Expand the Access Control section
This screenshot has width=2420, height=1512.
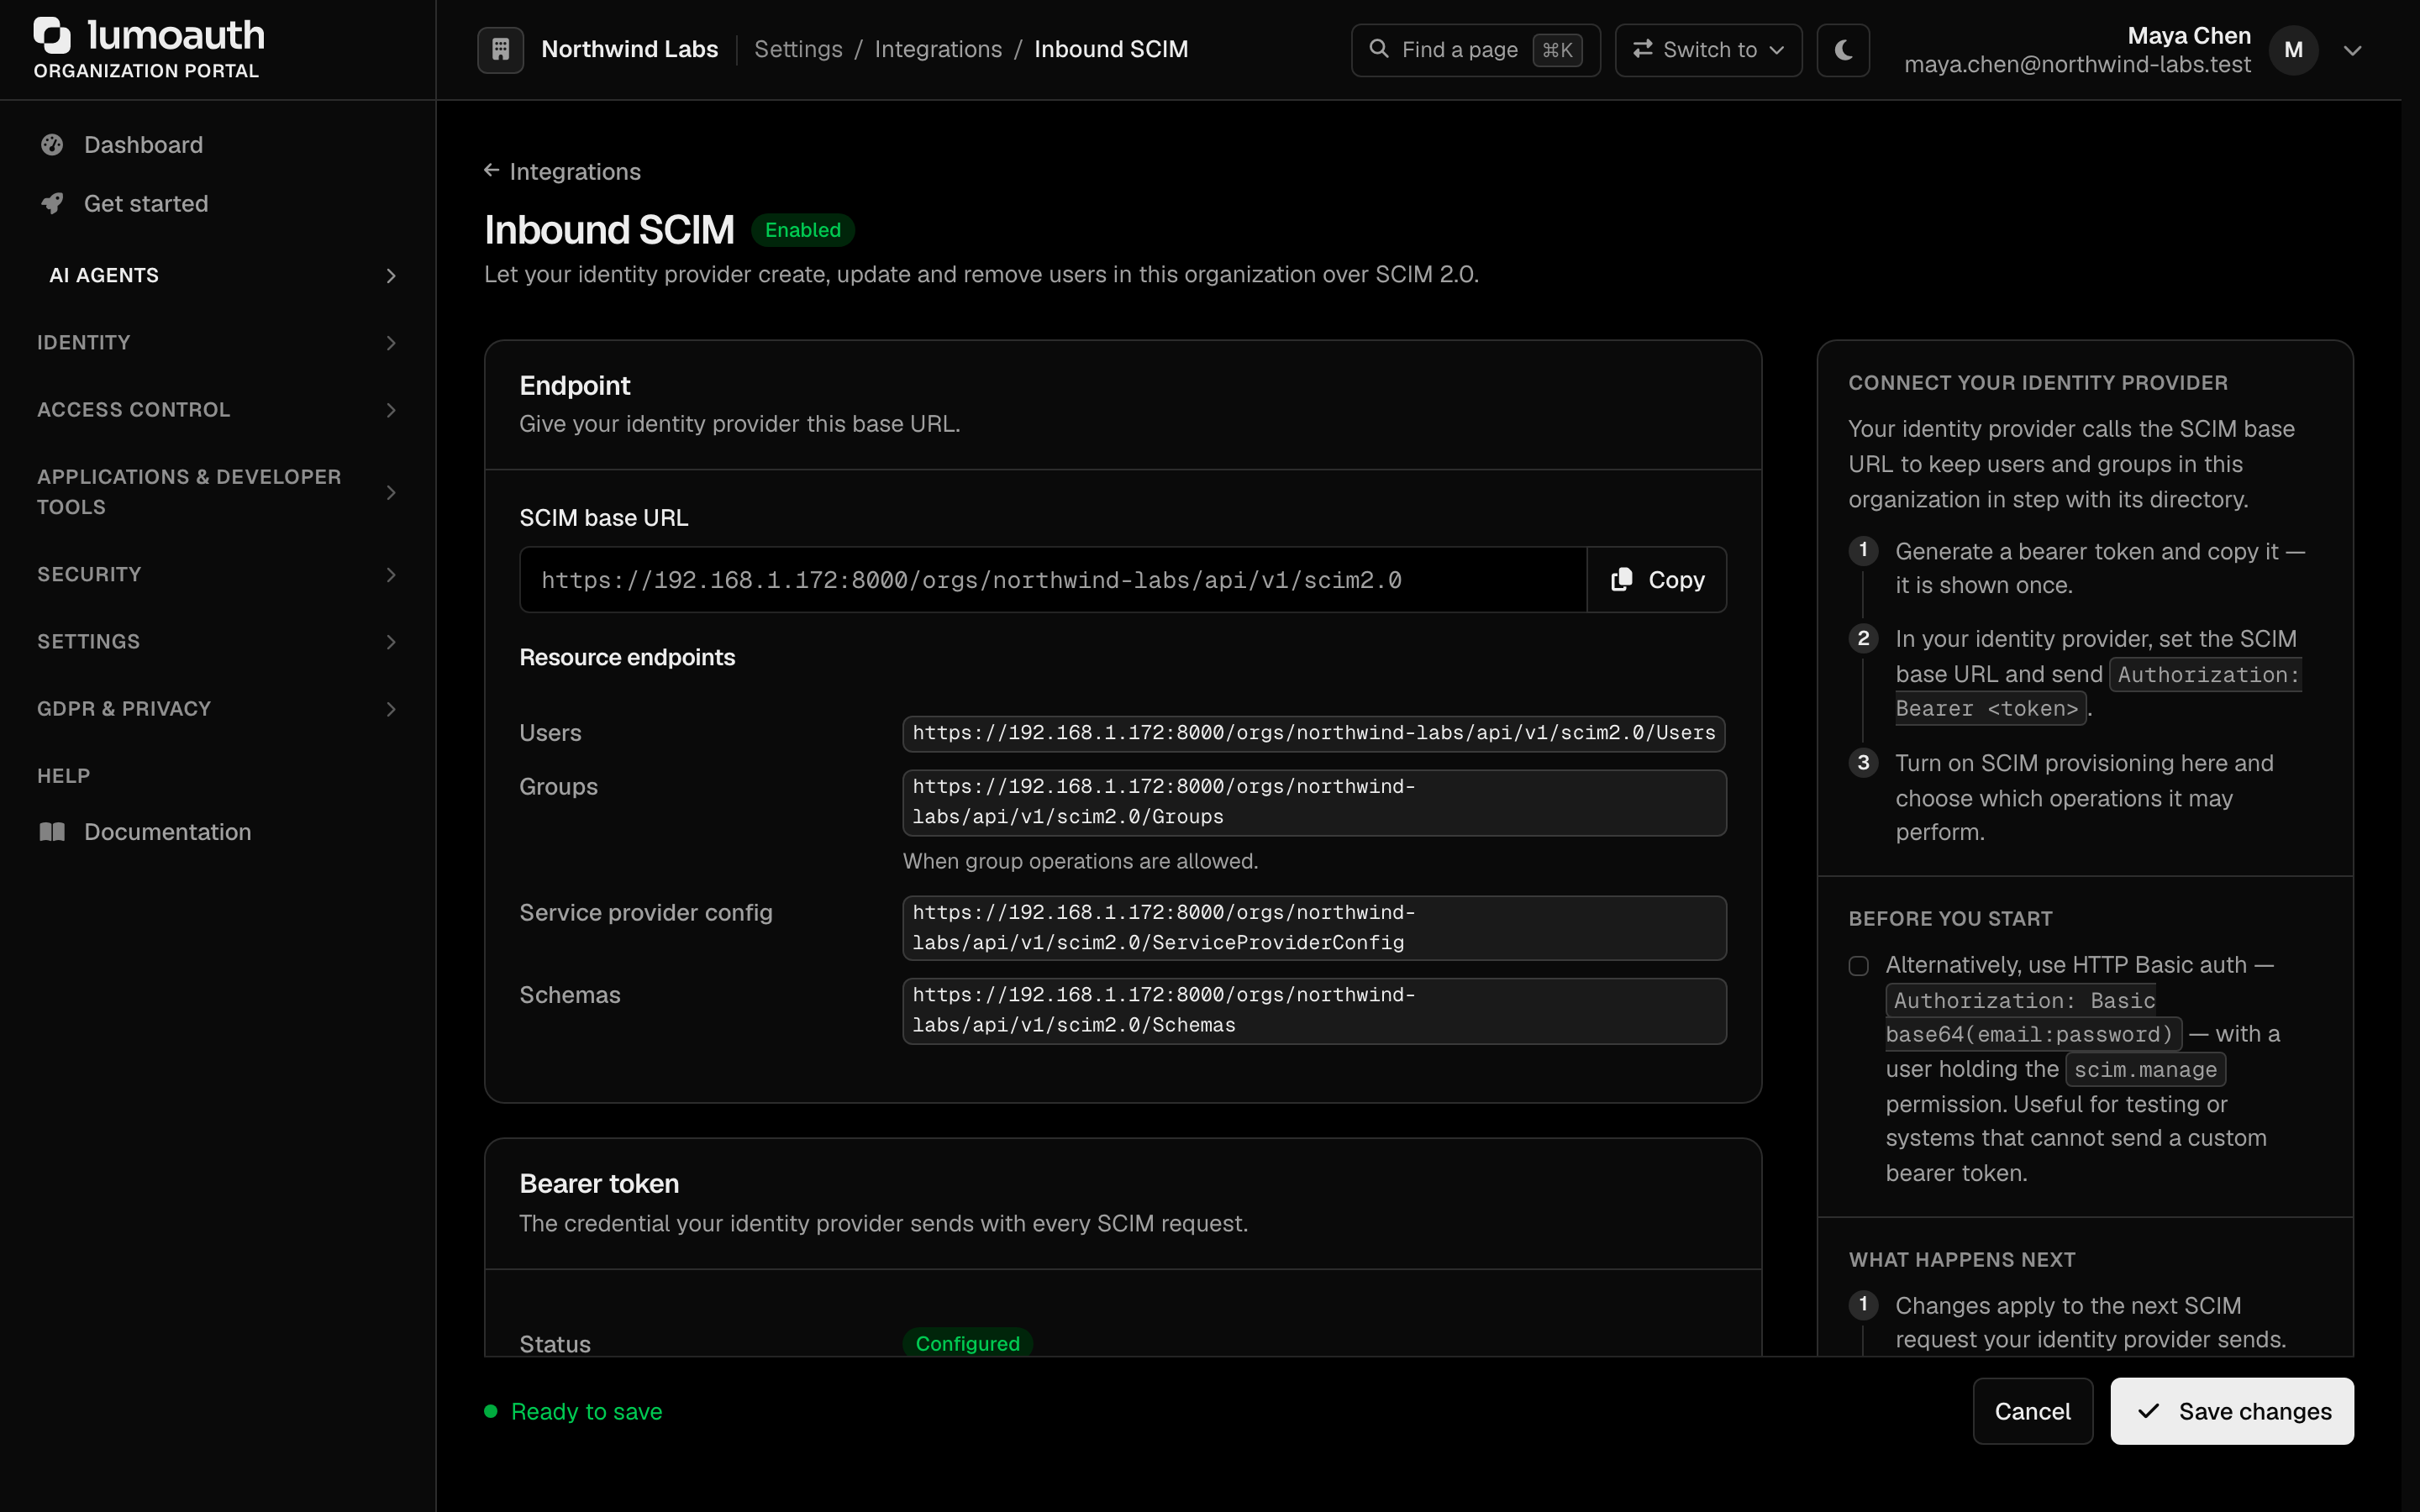tap(217, 410)
